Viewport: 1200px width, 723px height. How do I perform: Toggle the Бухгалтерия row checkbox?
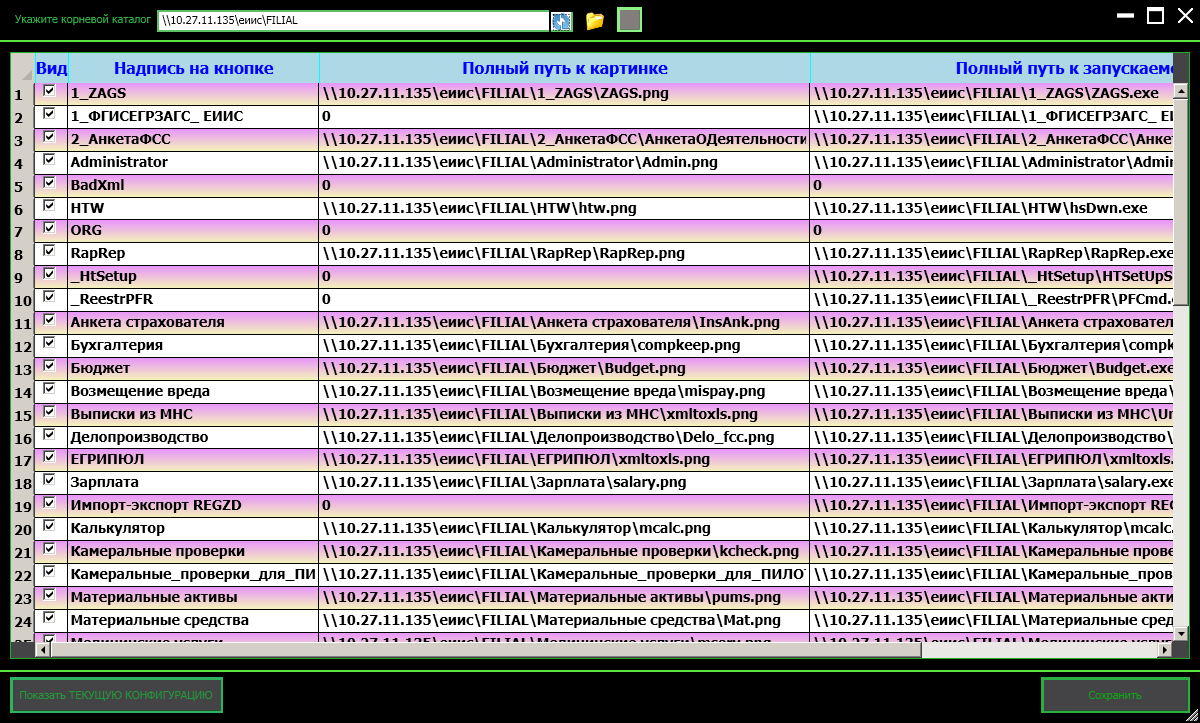pos(50,343)
